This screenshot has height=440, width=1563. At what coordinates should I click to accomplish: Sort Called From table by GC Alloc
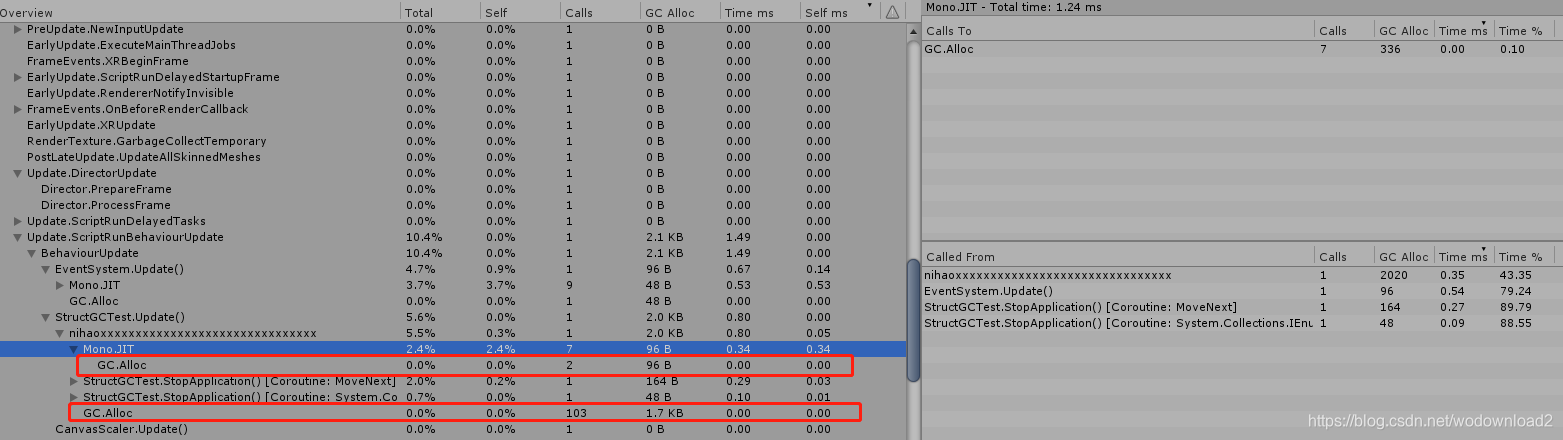point(1403,257)
